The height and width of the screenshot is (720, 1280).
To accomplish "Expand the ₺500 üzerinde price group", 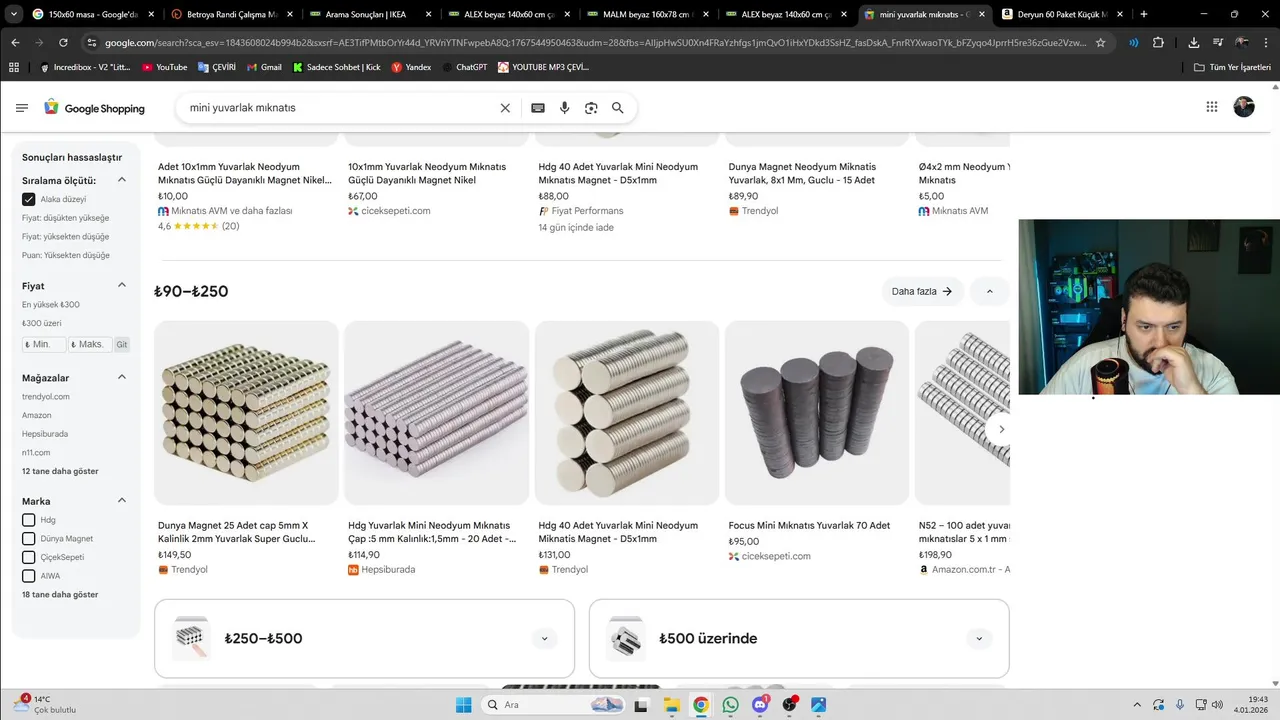I will (979, 638).
